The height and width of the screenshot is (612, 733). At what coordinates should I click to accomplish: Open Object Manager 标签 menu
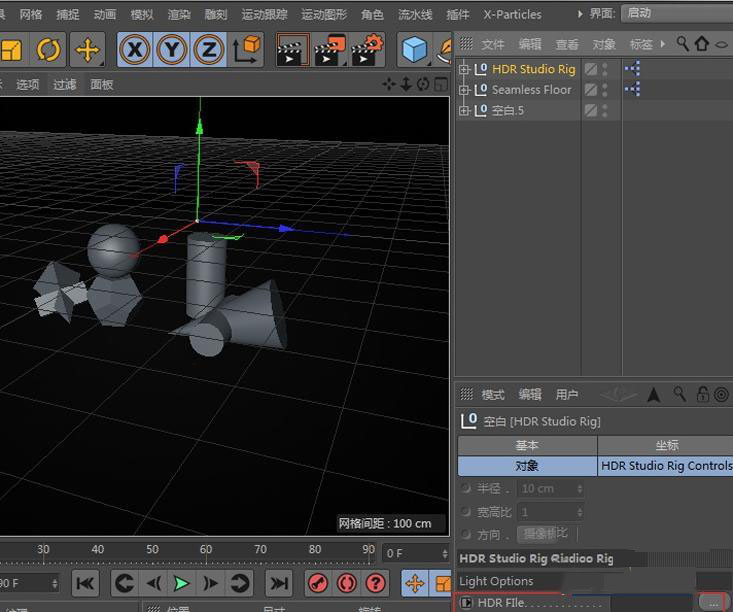point(640,44)
